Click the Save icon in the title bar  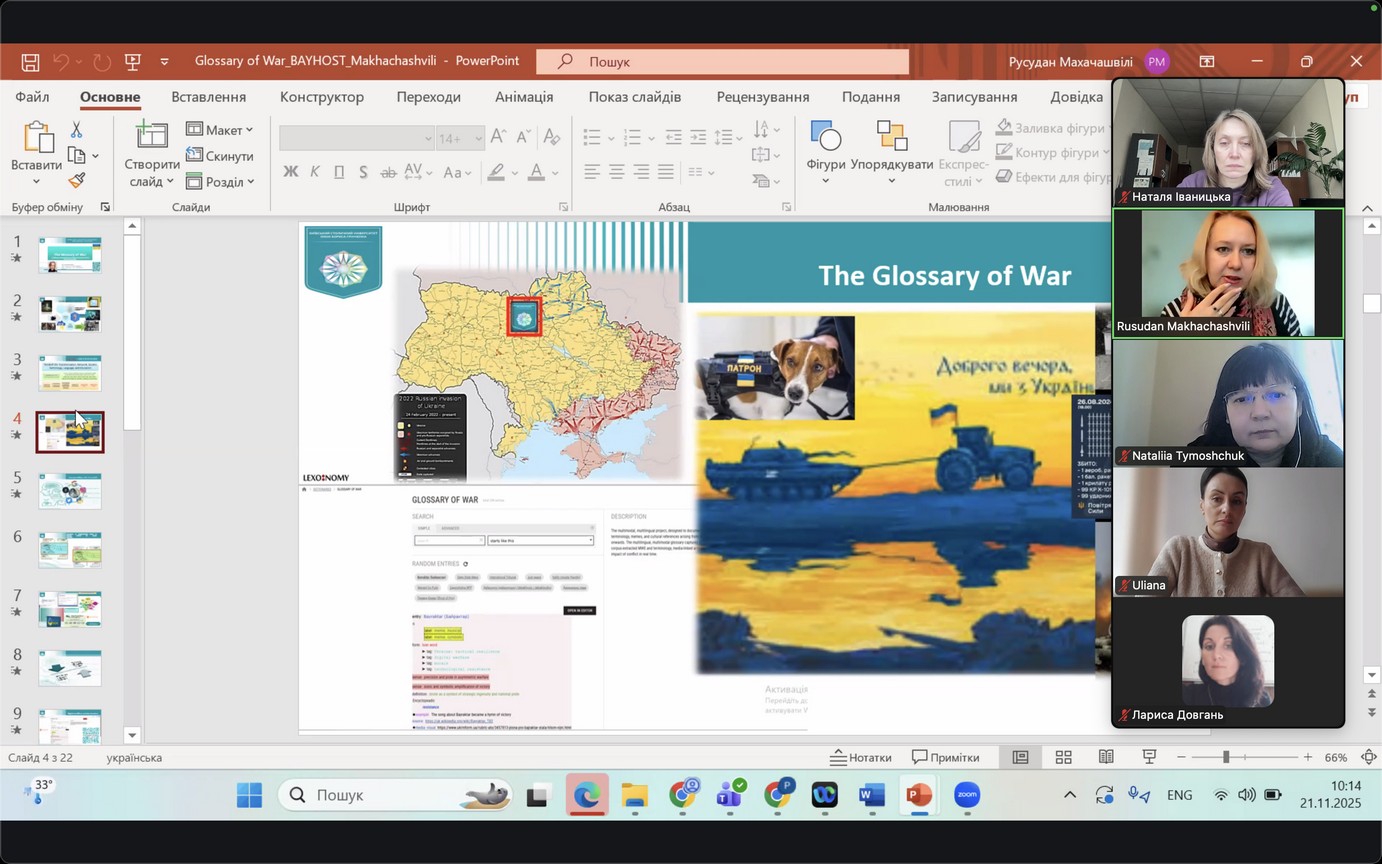click(x=30, y=62)
